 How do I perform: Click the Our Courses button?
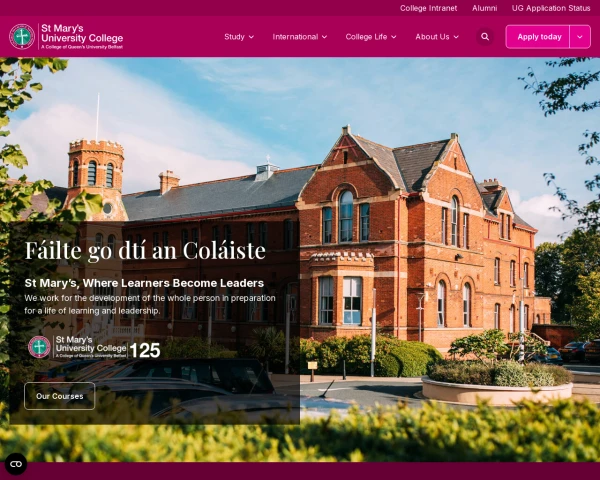(x=60, y=396)
